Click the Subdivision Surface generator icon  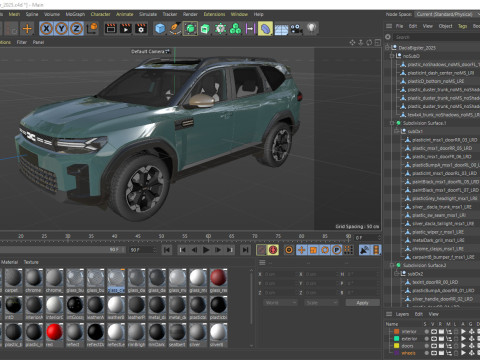pos(190,29)
